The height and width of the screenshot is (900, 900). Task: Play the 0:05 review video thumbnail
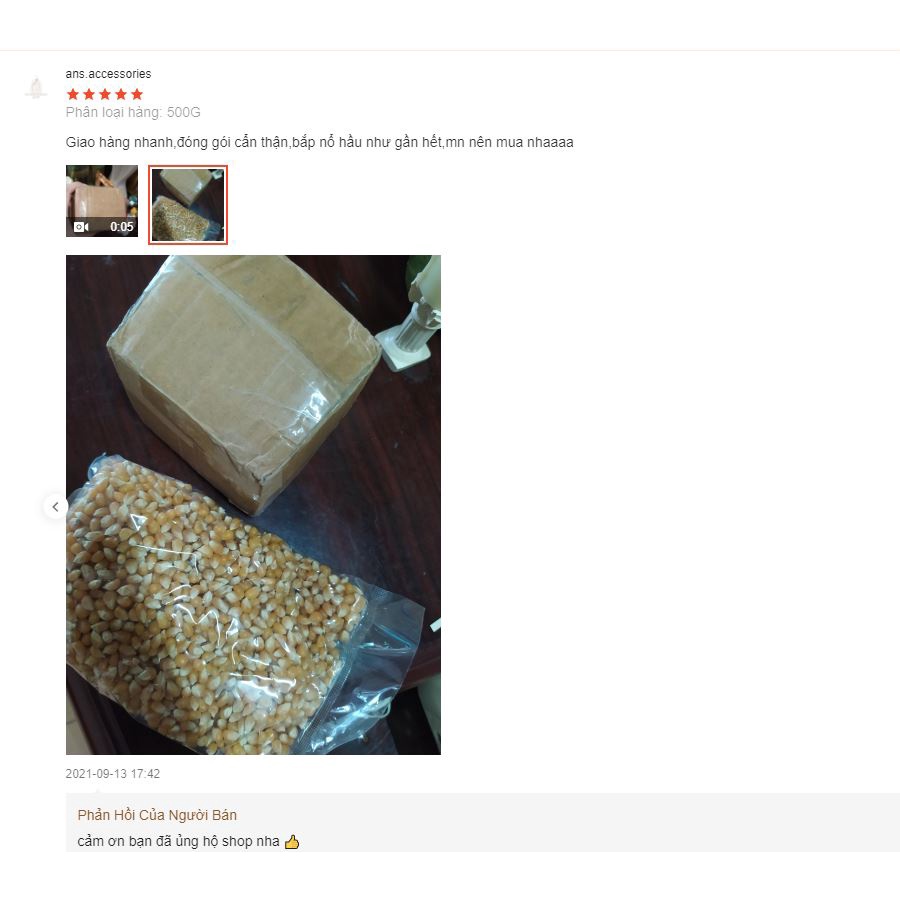pyautogui.click(x=102, y=201)
